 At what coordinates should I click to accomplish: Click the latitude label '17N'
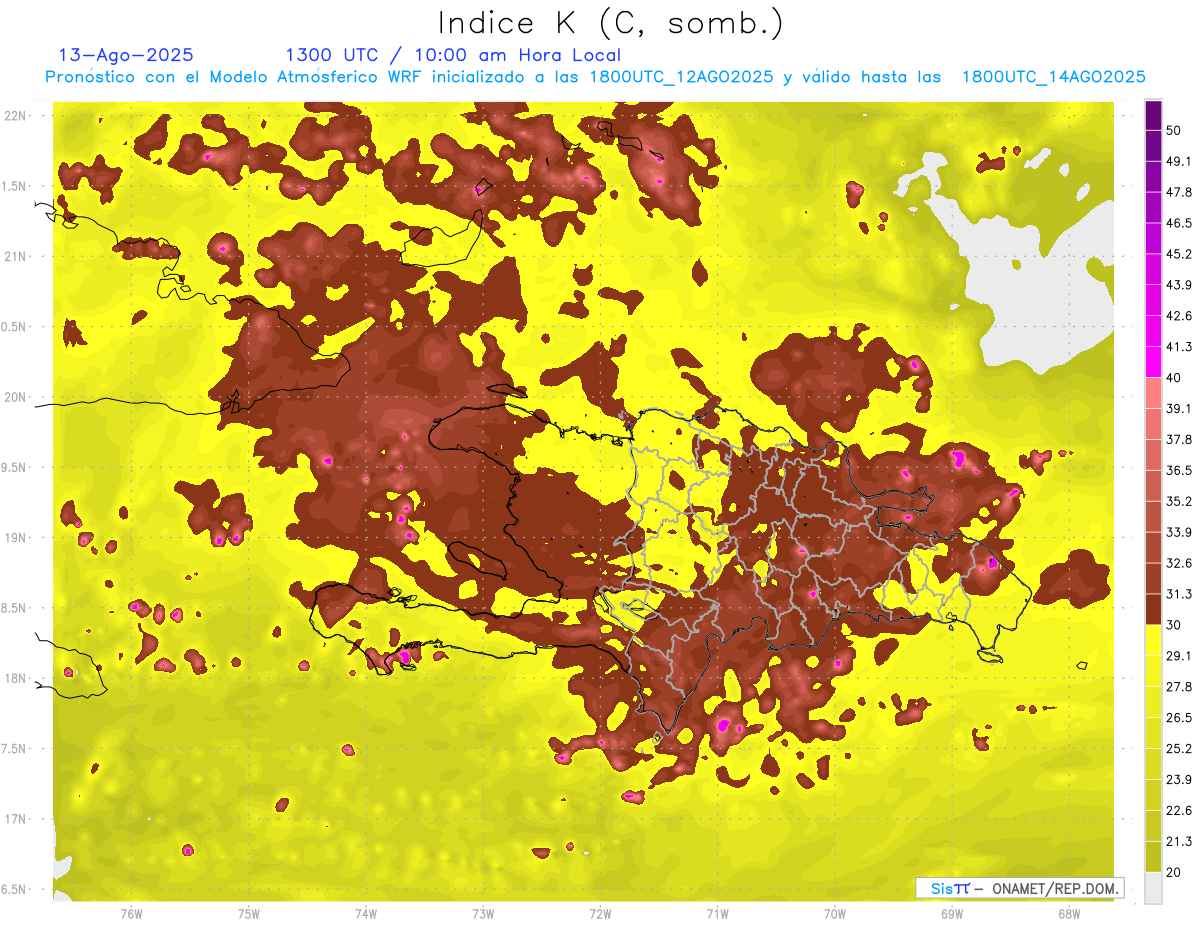click(x=15, y=819)
